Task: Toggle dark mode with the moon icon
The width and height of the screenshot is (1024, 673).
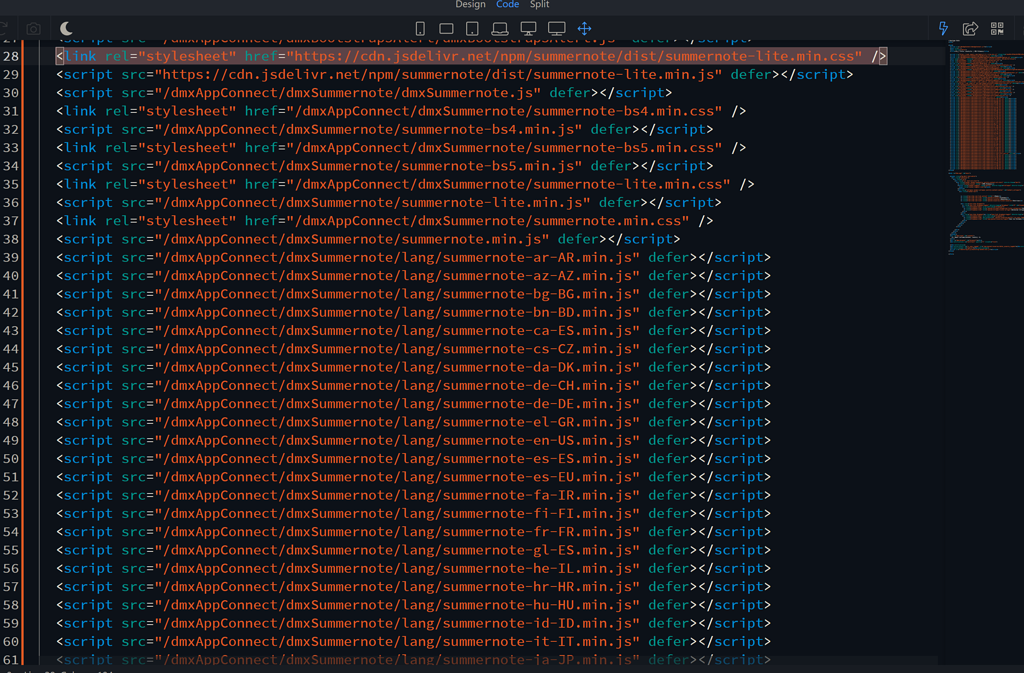Action: tap(66, 29)
